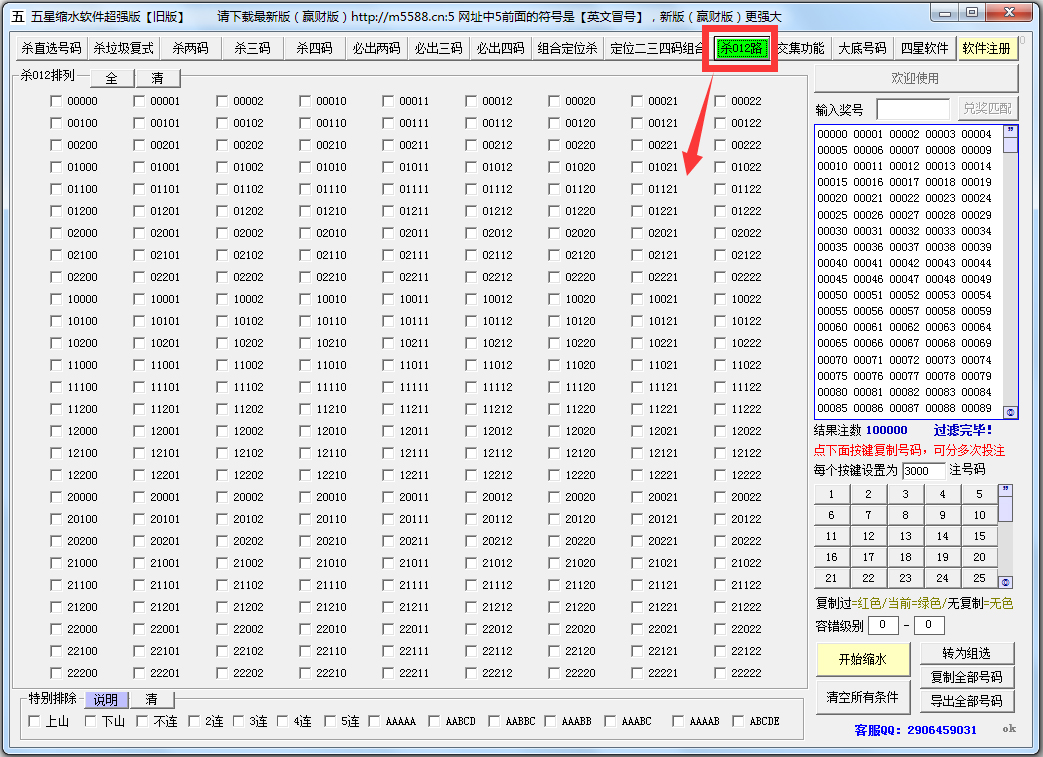Select all with the 全 button

[112, 78]
